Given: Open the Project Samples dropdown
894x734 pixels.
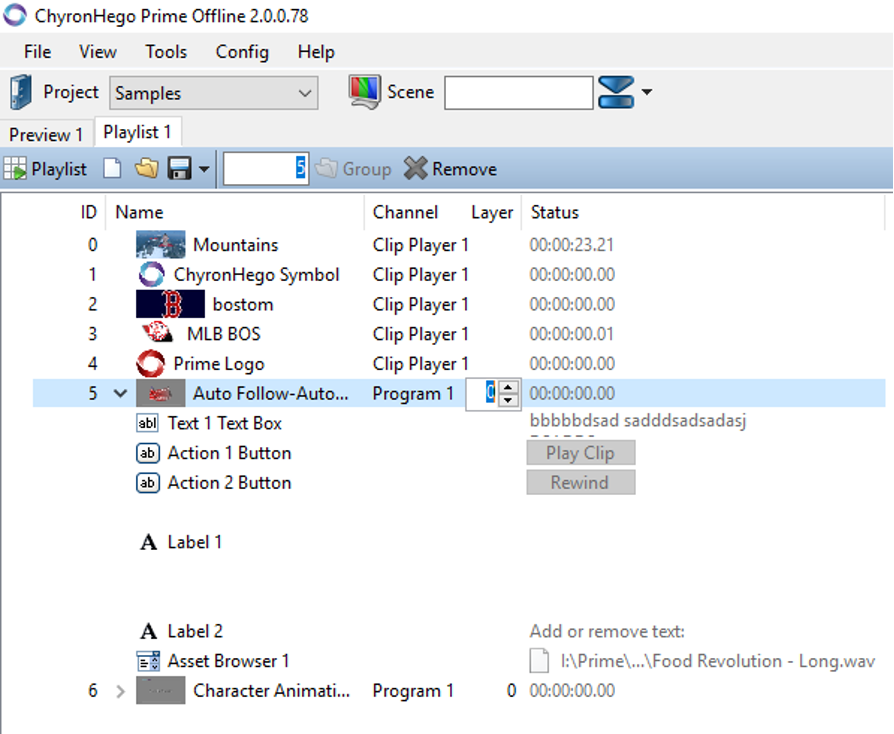Looking at the screenshot, I should click(x=305, y=93).
